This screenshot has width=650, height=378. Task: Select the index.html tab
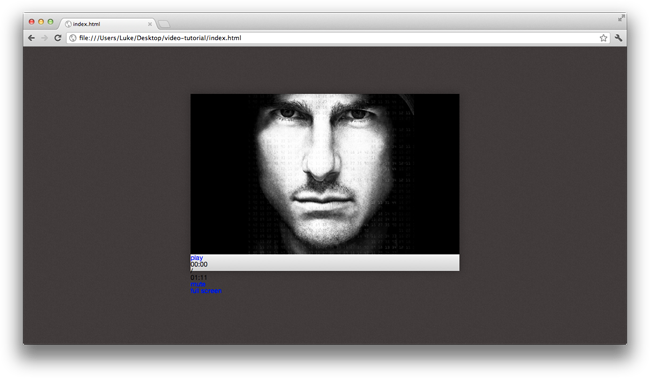[108, 24]
